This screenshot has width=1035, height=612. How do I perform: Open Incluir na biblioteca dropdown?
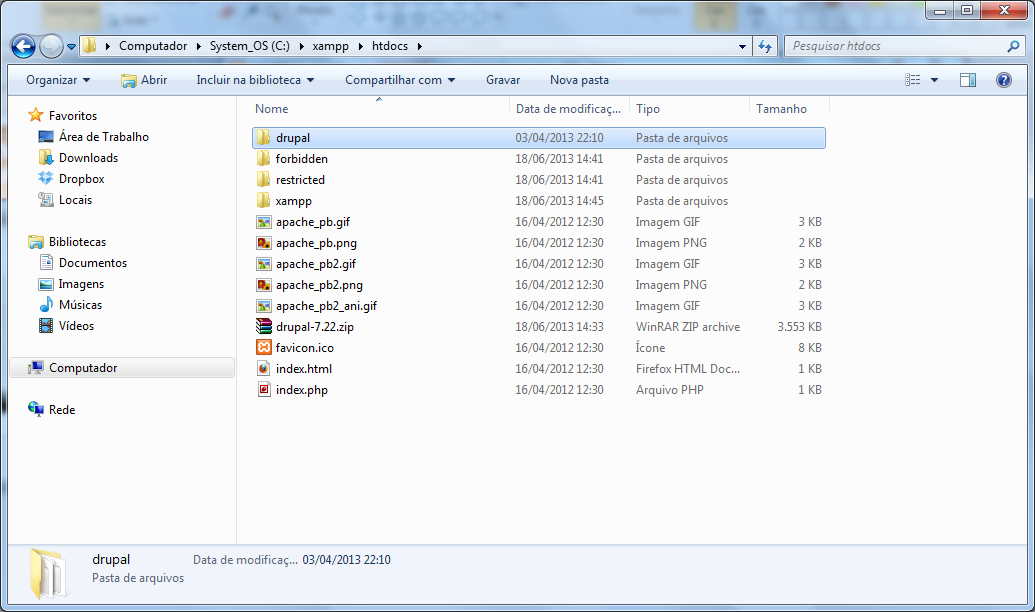tap(255, 80)
